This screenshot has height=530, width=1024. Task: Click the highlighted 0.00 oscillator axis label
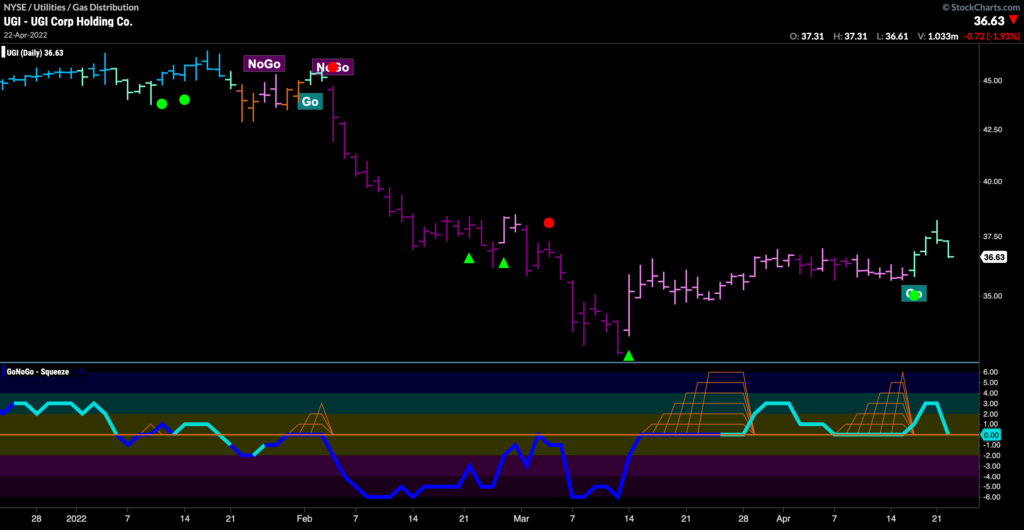[x=991, y=434]
